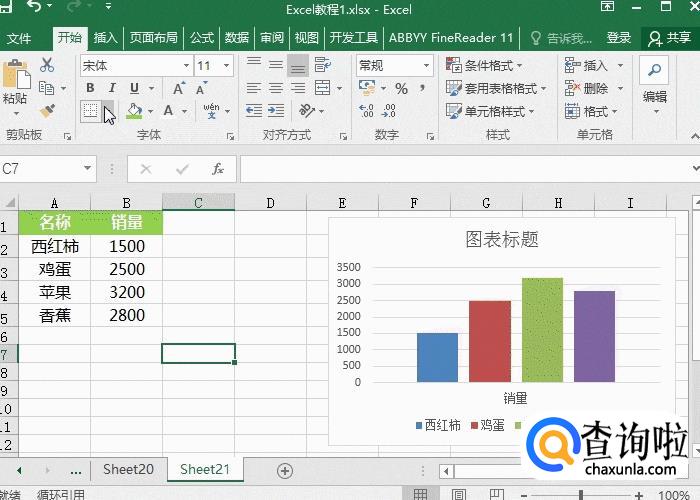
Task: Click the text orientation icon
Action: click(x=307, y=111)
